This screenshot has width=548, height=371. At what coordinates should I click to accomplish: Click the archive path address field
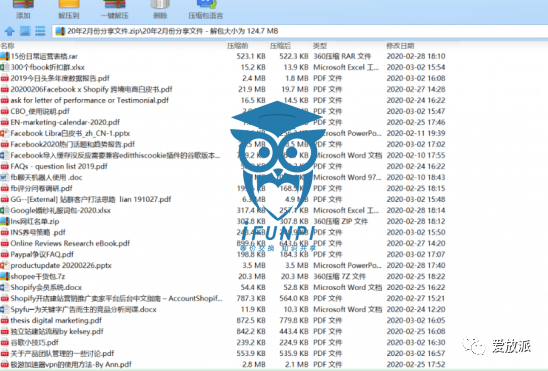300,31
